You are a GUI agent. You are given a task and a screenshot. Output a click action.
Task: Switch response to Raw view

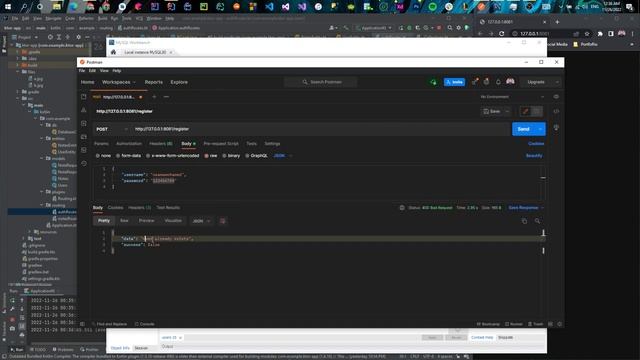(124, 221)
